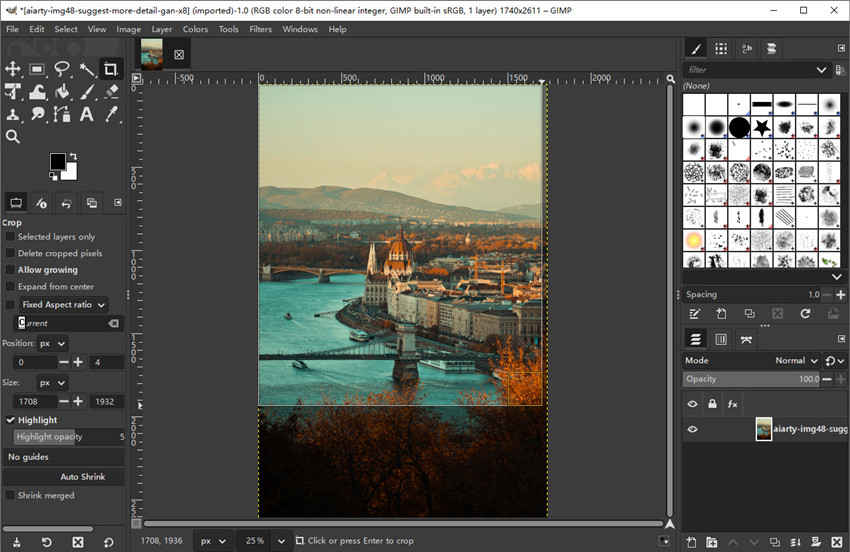Click the edit brush icon
Viewport: 850px width, 552px height.
694,313
